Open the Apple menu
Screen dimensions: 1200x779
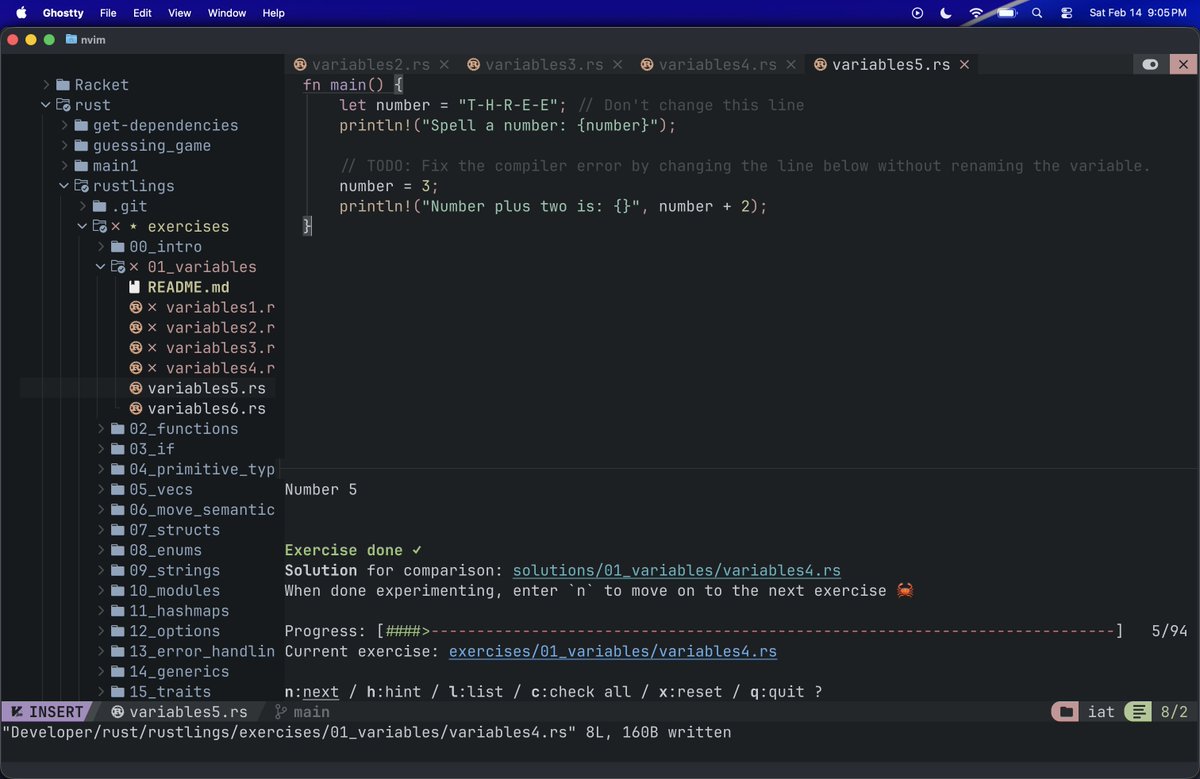pyautogui.click(x=20, y=13)
